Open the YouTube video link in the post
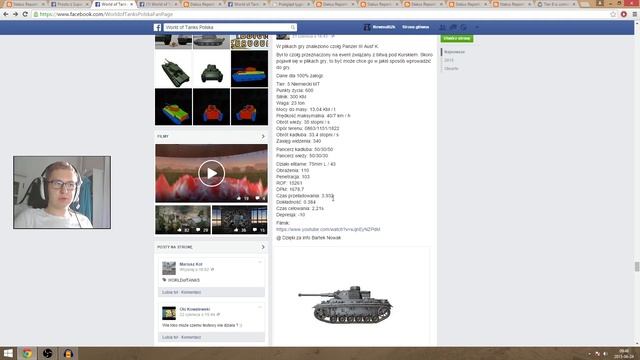This screenshot has height=360, width=640. pos(328,229)
